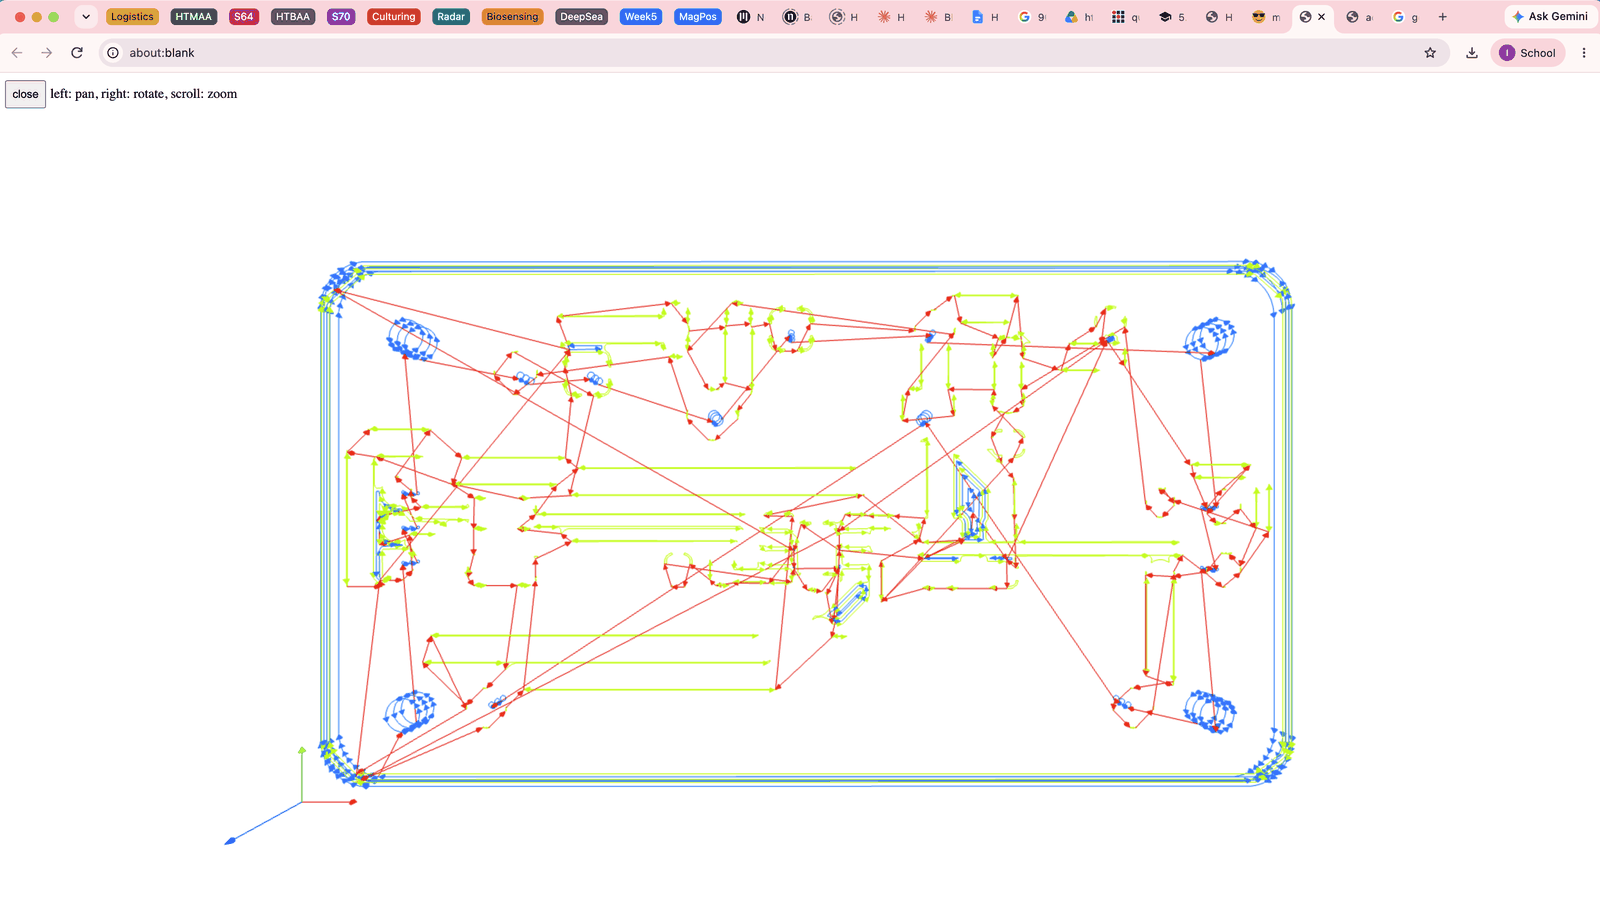Open Ask Gemini
The width and height of the screenshot is (1600, 901).
pos(1549,17)
